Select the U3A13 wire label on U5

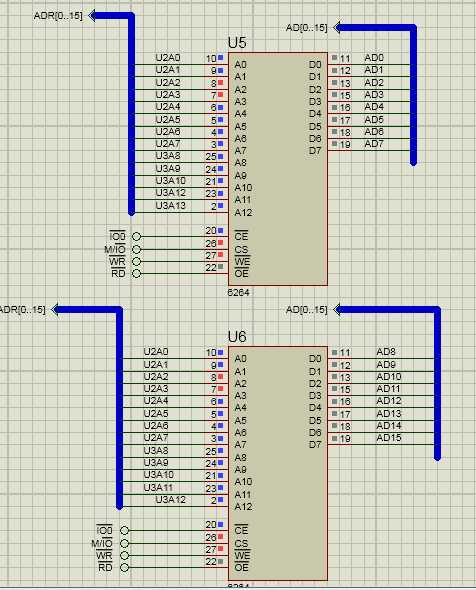tap(170, 205)
